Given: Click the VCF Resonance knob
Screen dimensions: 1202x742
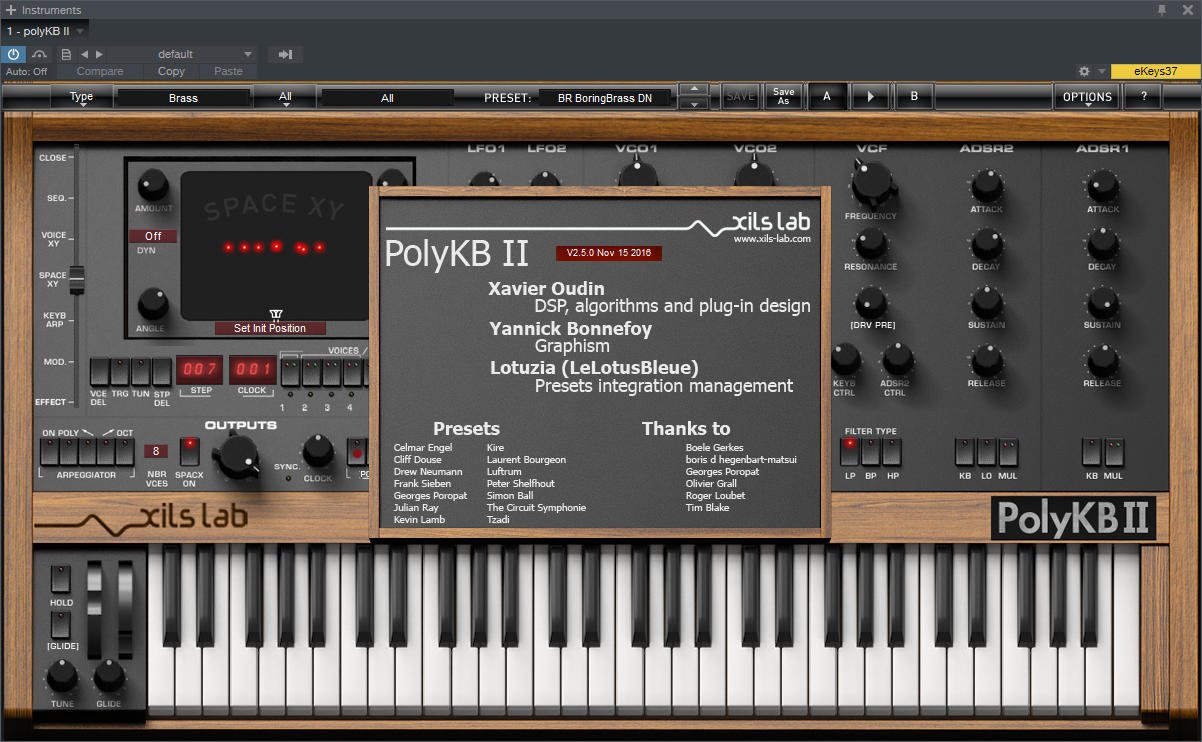Looking at the screenshot, I should (x=870, y=243).
